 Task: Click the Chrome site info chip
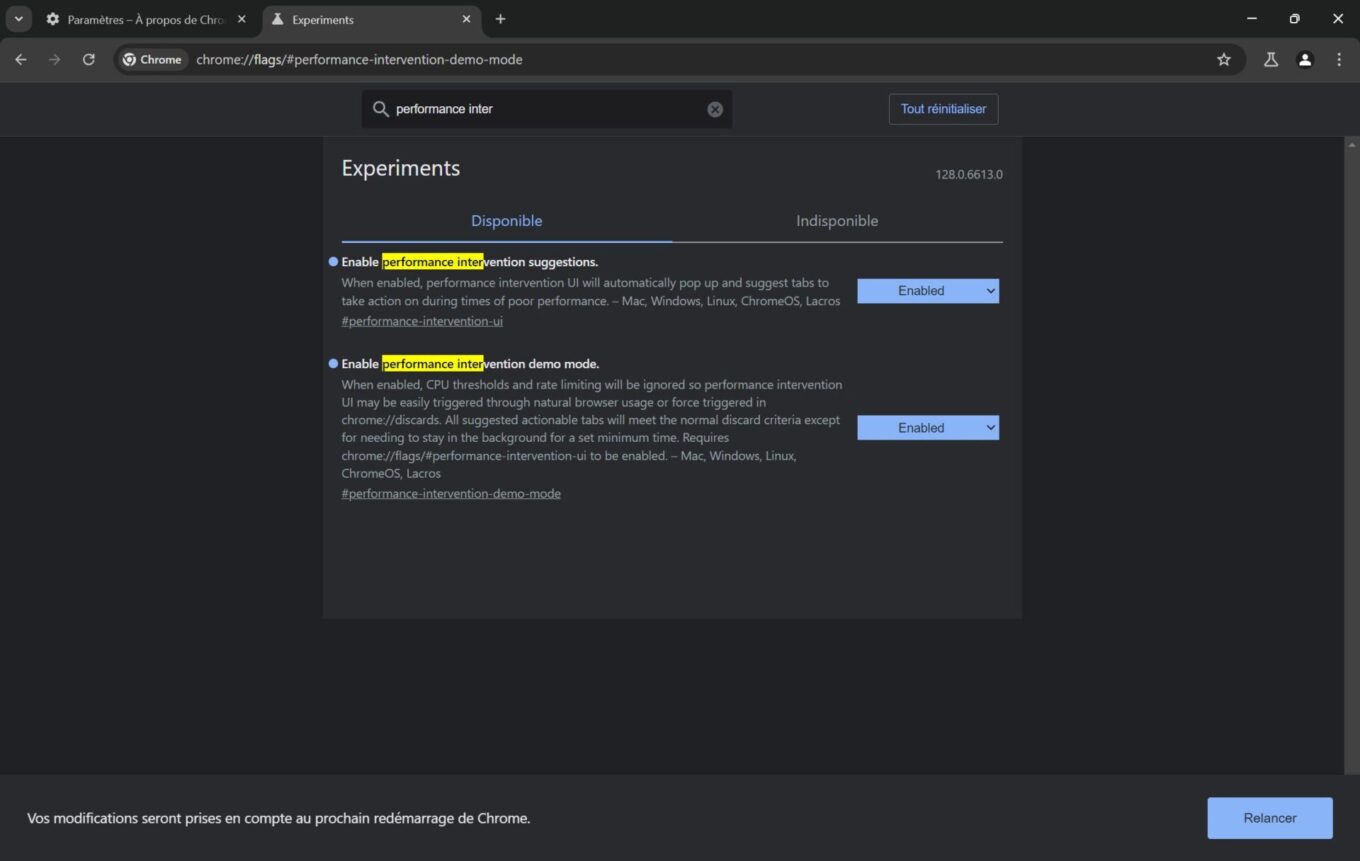tap(152, 60)
